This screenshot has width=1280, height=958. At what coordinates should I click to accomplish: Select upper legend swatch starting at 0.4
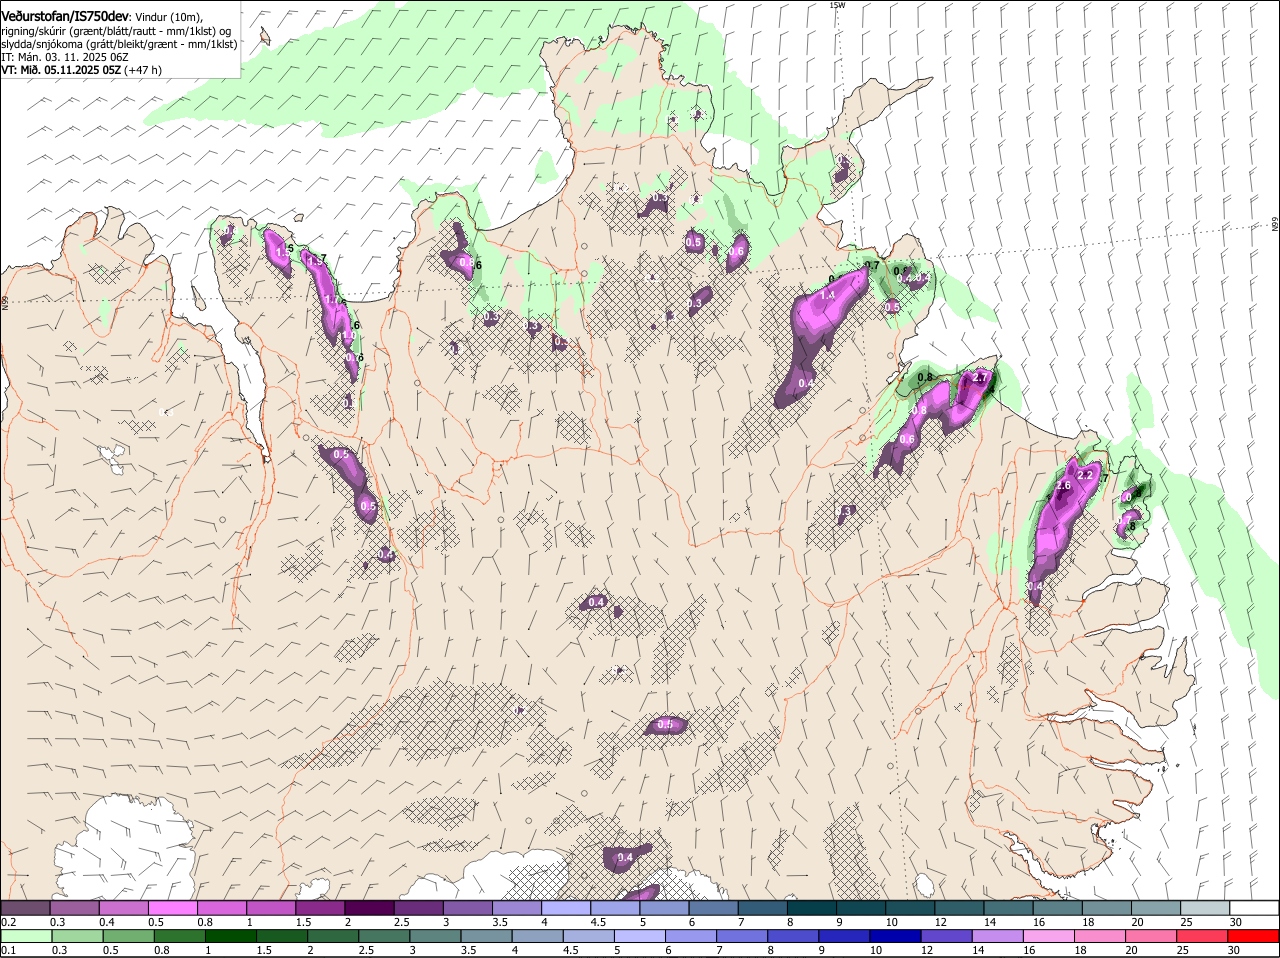point(124,907)
